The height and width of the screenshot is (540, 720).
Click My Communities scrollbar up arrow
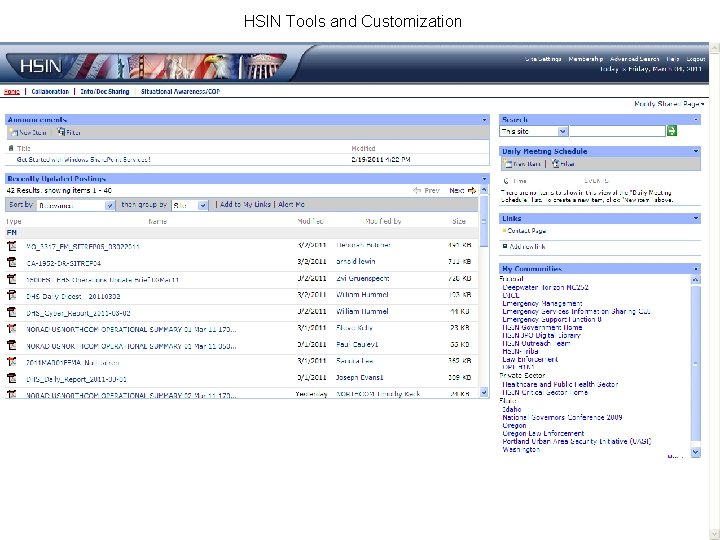pyautogui.click(x=696, y=279)
